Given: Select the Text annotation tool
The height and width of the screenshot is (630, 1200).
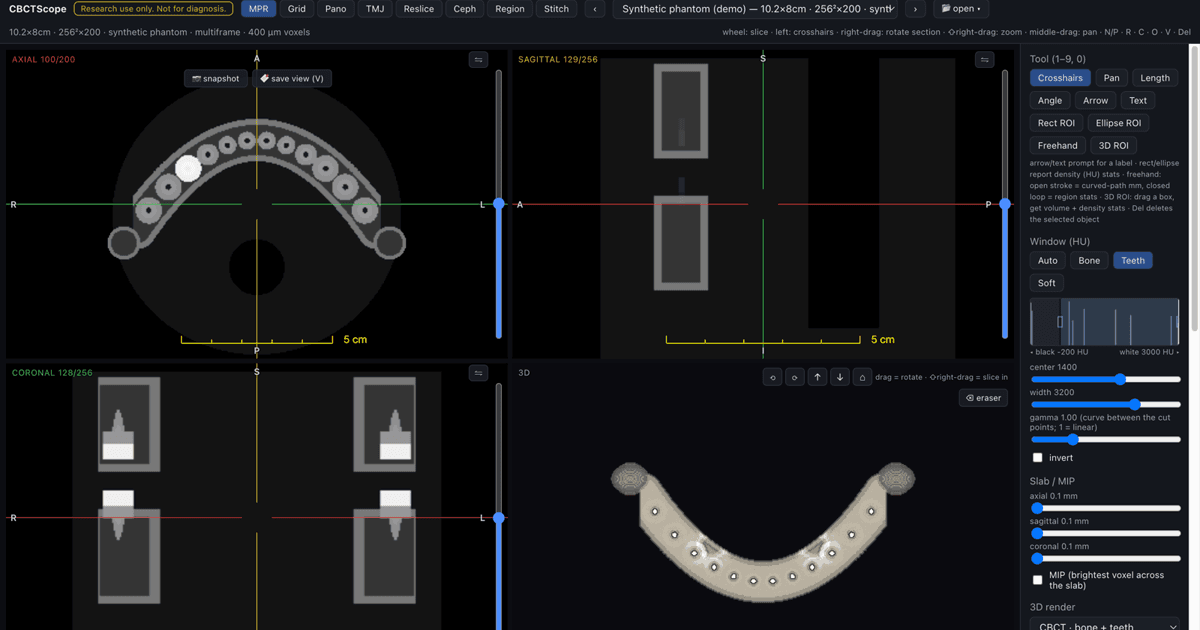Looking at the screenshot, I should 1138,100.
